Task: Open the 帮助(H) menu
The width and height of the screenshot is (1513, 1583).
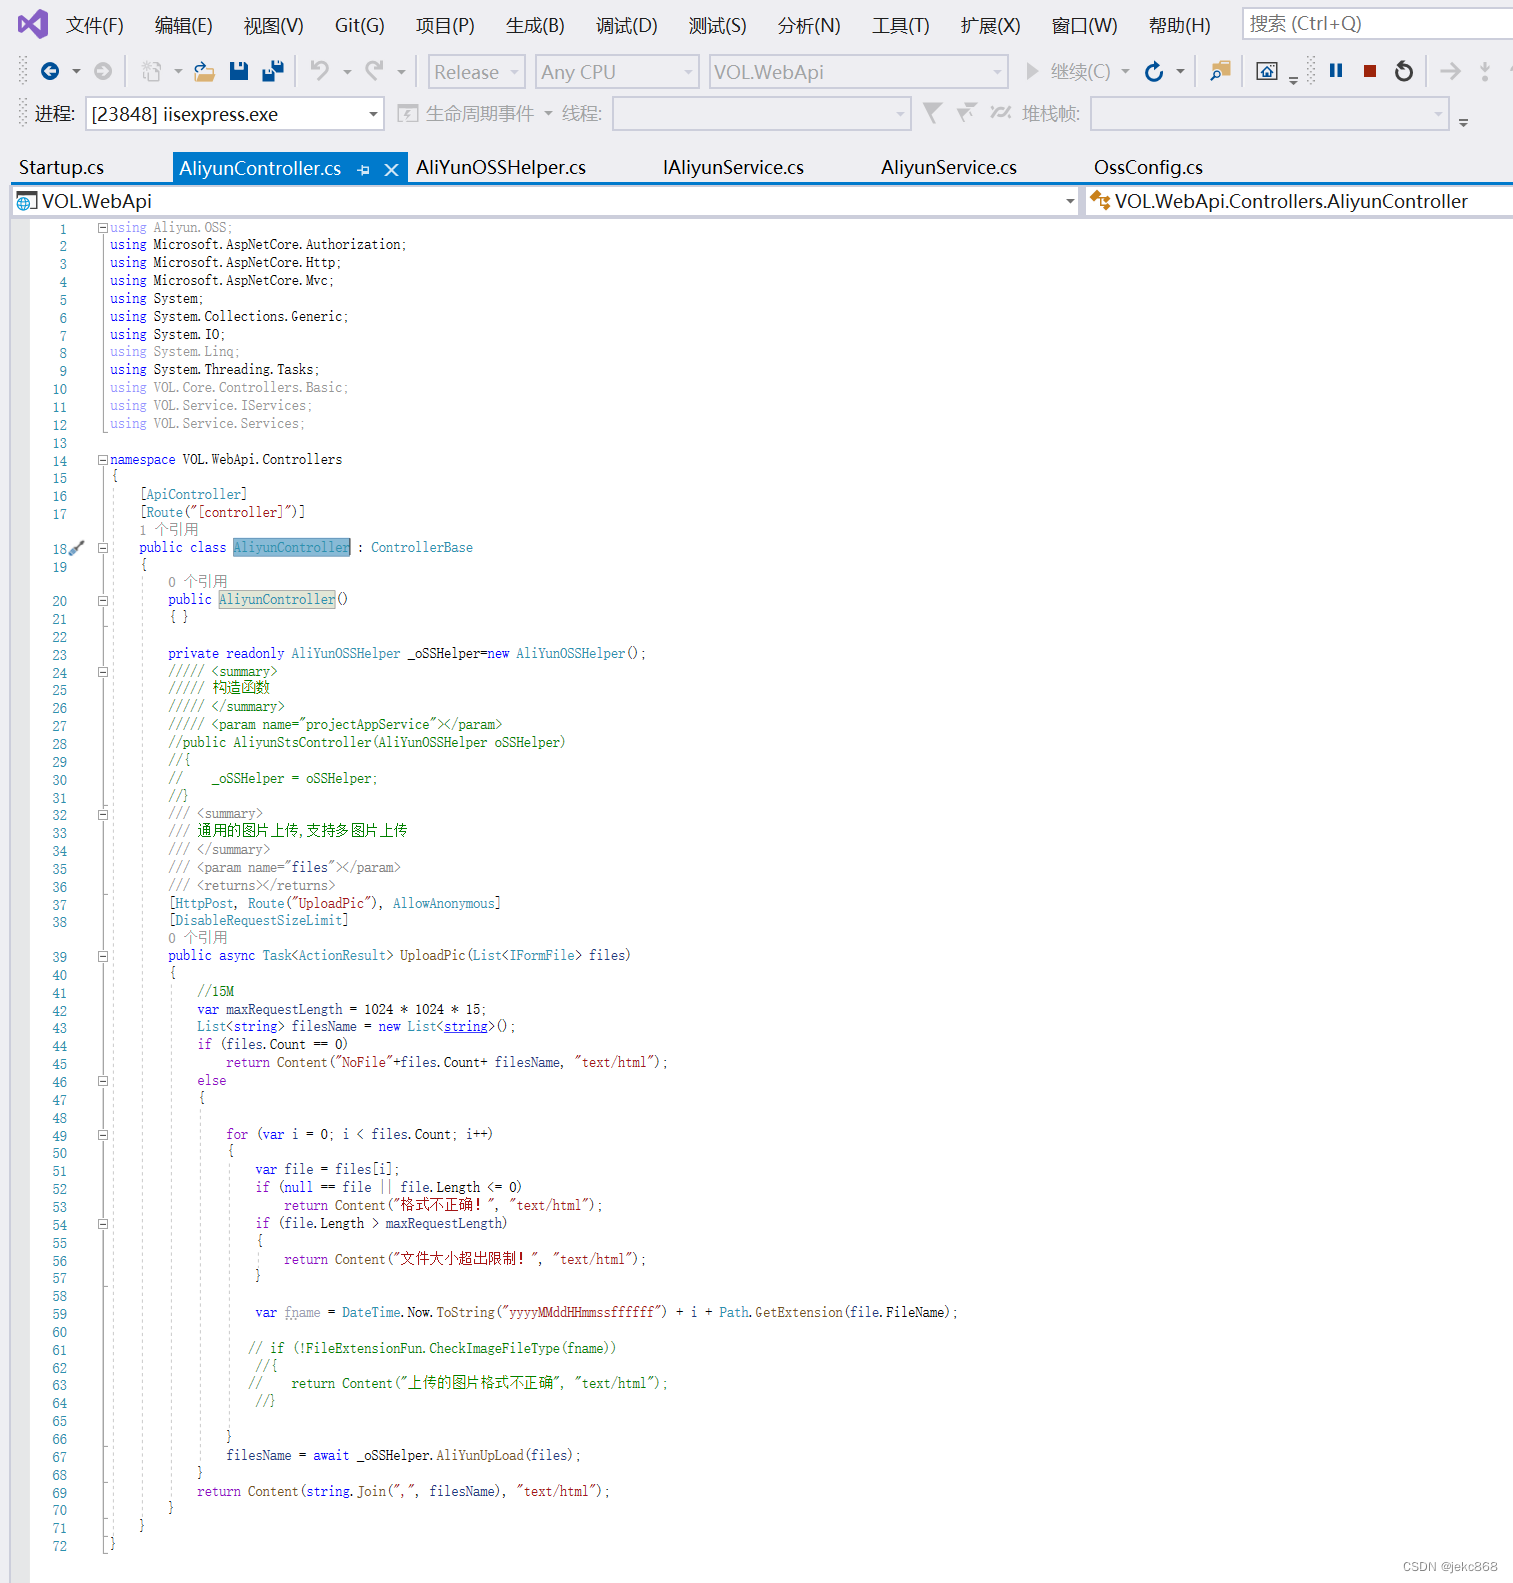Action: pyautogui.click(x=1180, y=25)
